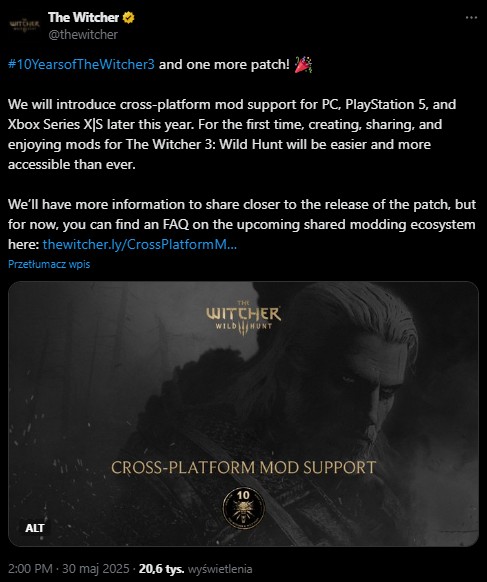
Task: Click Przetłumacz wpis to translate post
Action: pos(49,264)
